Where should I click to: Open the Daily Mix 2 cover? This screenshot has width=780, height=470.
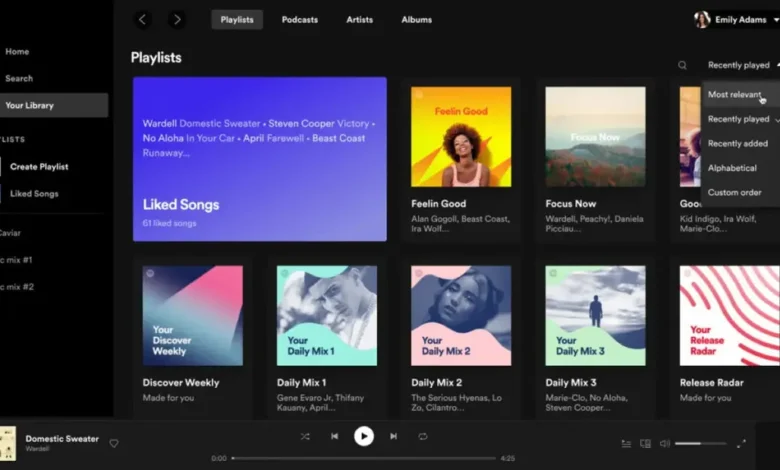[x=461, y=315]
